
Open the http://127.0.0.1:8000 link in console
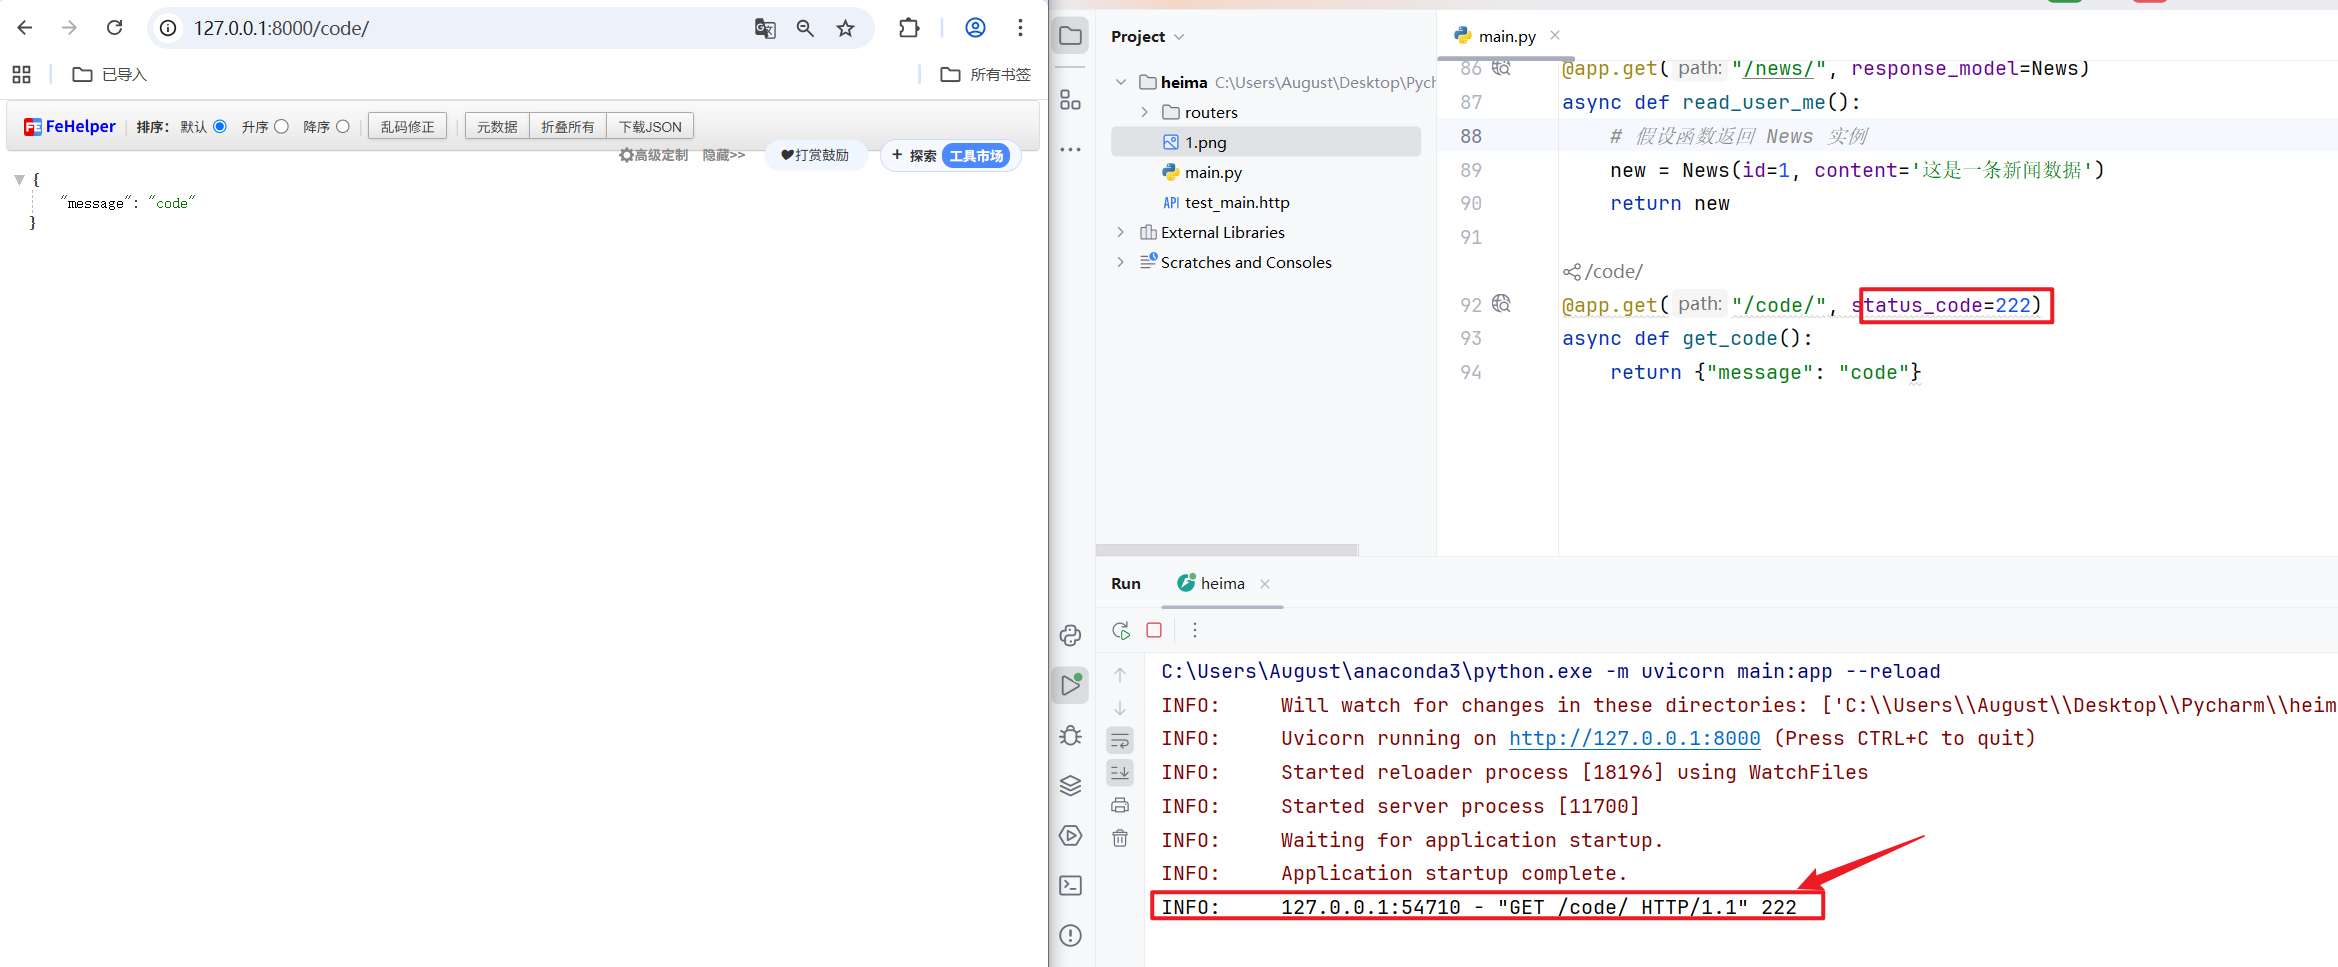point(1634,739)
